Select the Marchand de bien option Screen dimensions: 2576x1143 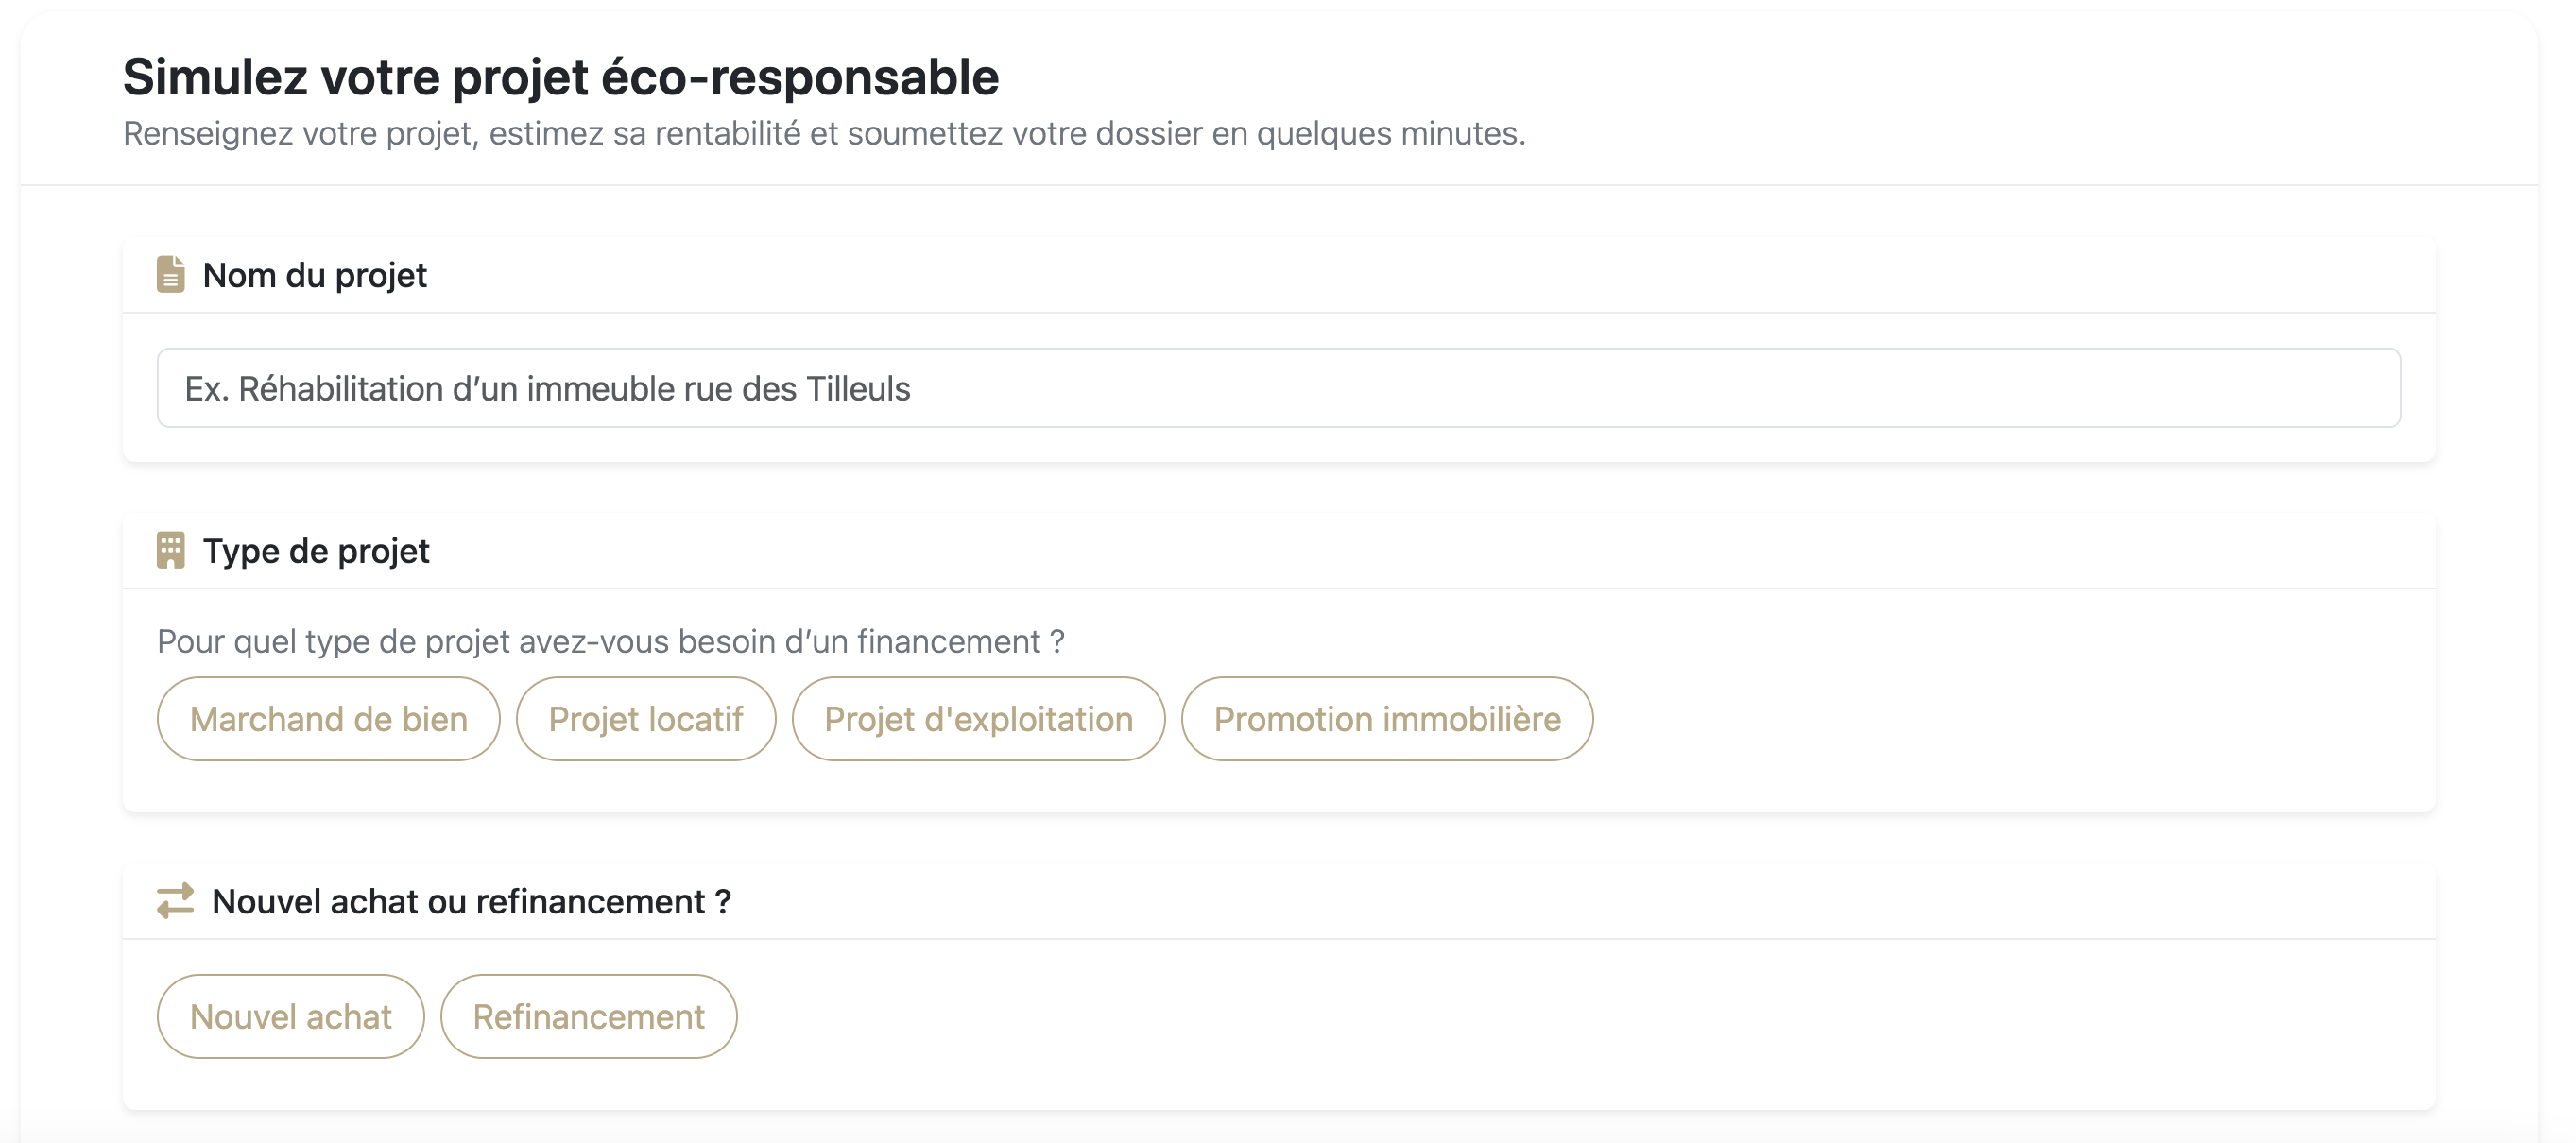coord(328,719)
